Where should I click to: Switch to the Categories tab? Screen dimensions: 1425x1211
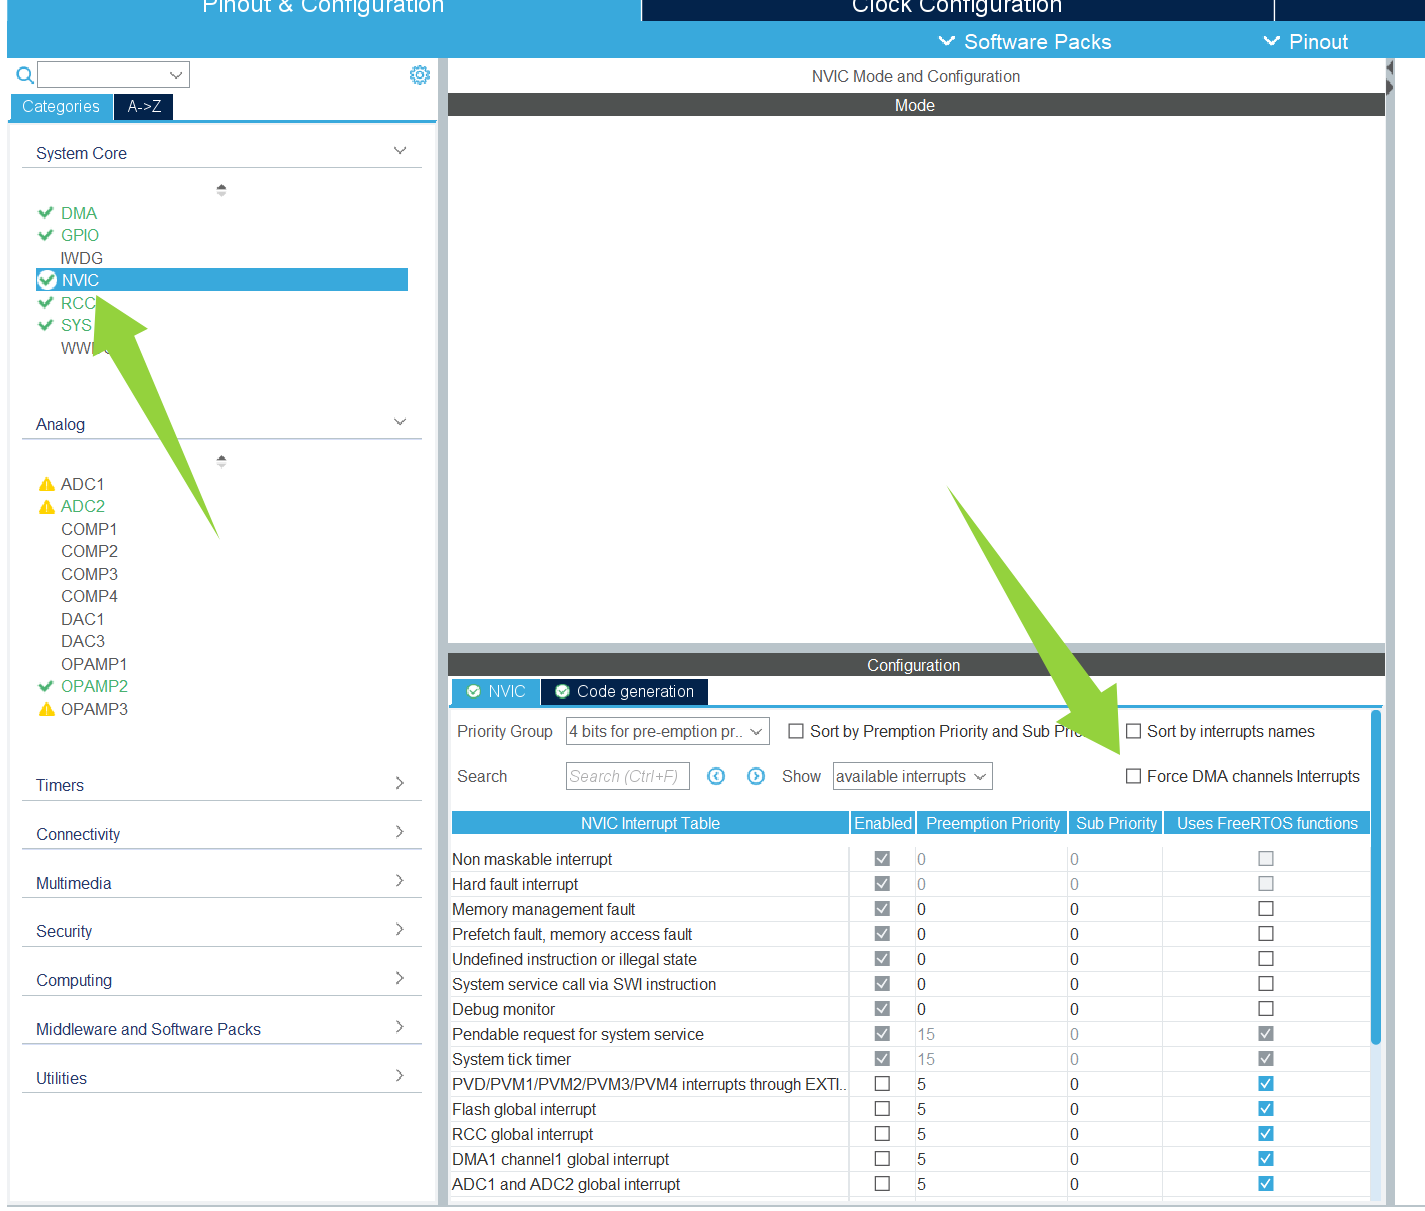61,107
